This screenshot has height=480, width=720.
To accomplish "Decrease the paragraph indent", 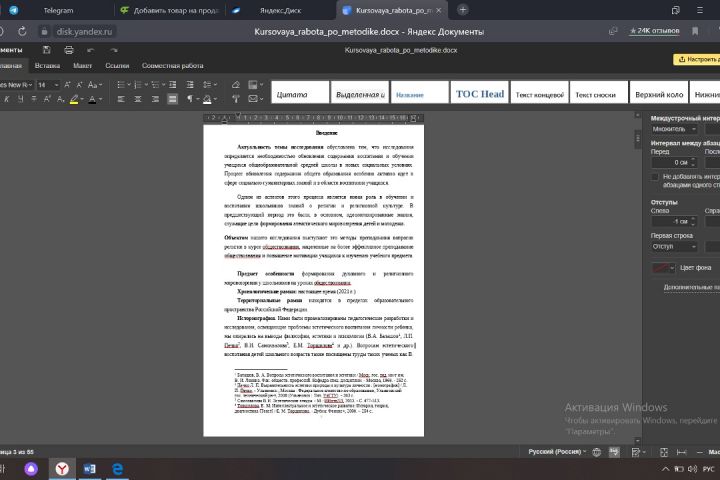I will 173,85.
